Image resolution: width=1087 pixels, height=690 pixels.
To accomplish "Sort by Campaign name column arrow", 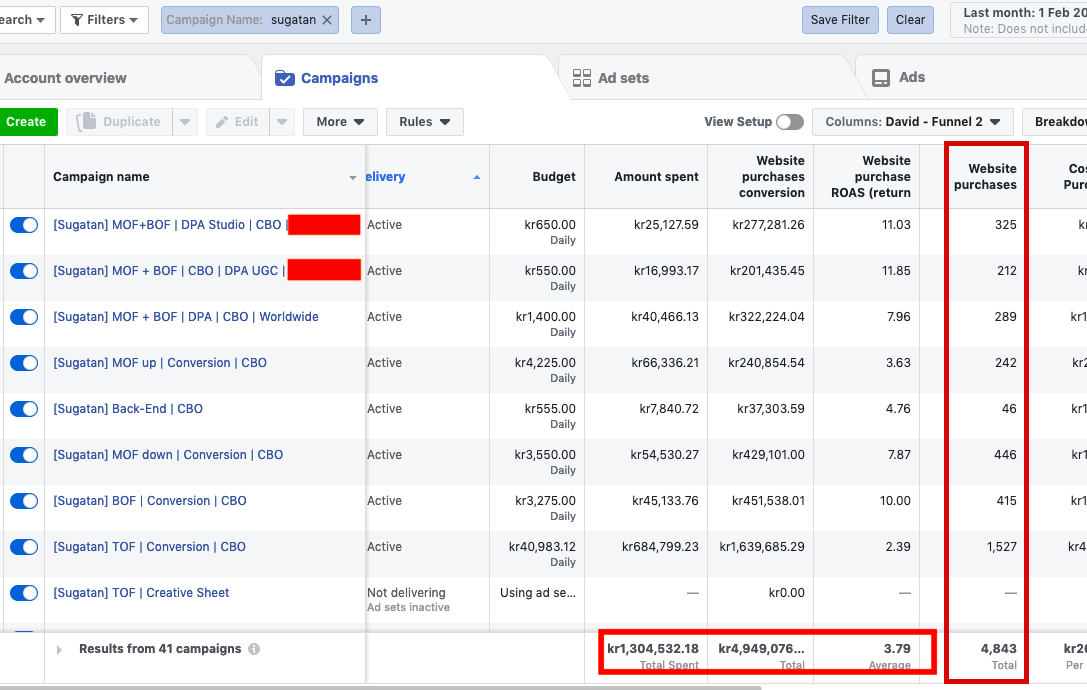I will click(x=353, y=178).
